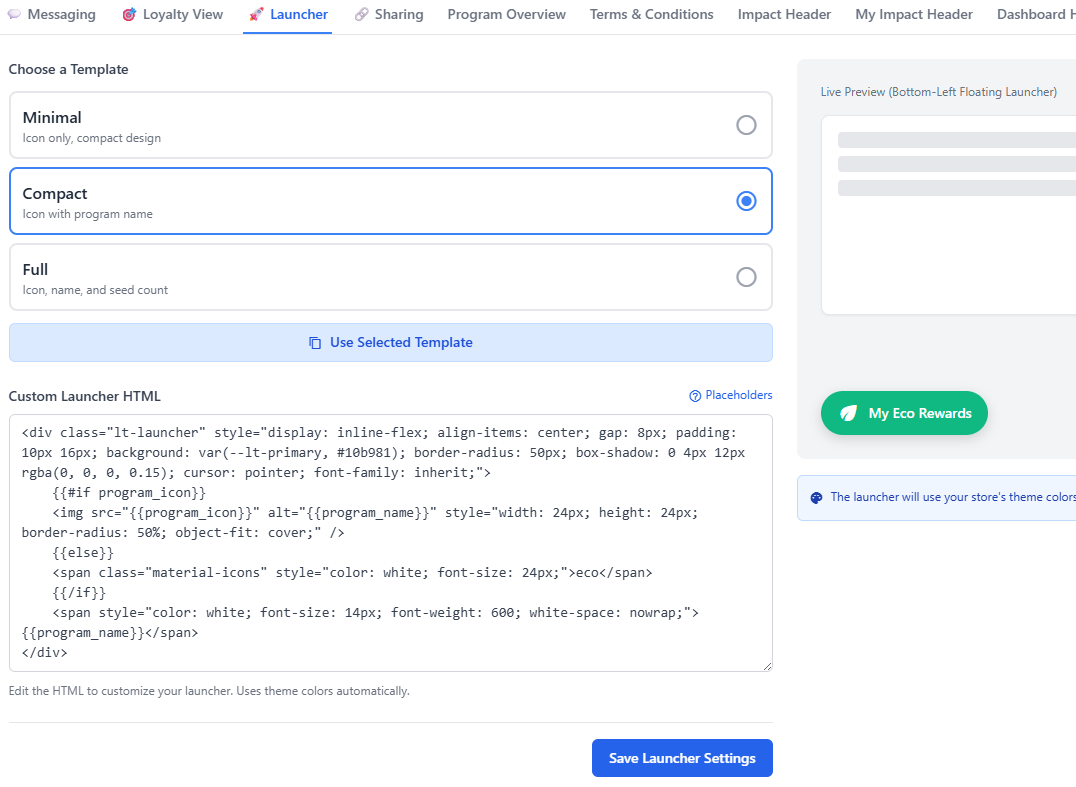Click the My Eco Rewards preview launcher
Viewport: 1076px width, 787px height.
point(904,413)
